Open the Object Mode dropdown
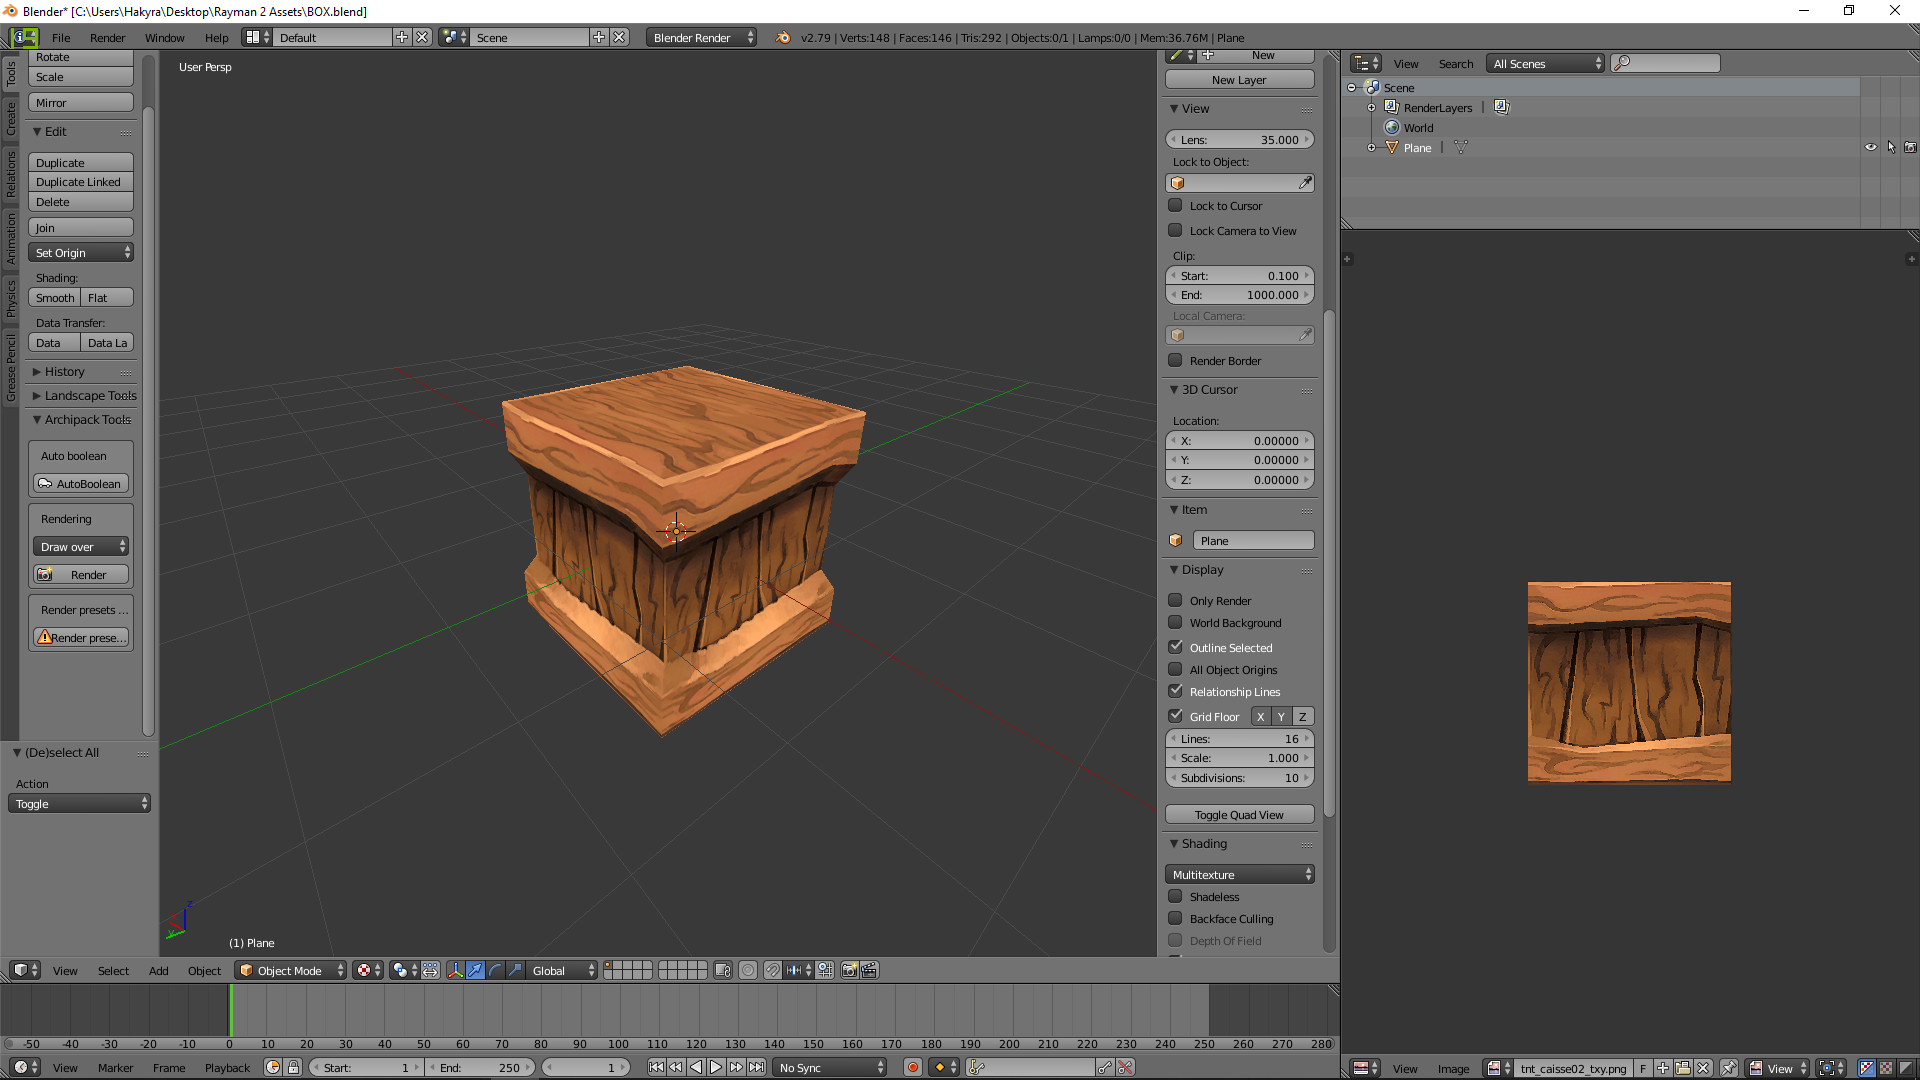 click(x=291, y=970)
